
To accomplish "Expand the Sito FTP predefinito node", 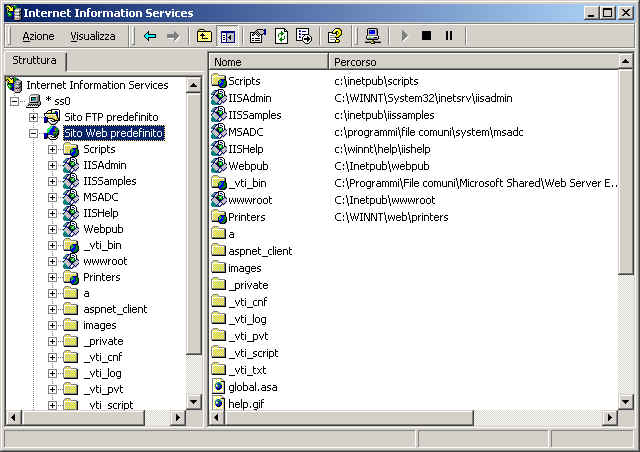I will coord(33,117).
